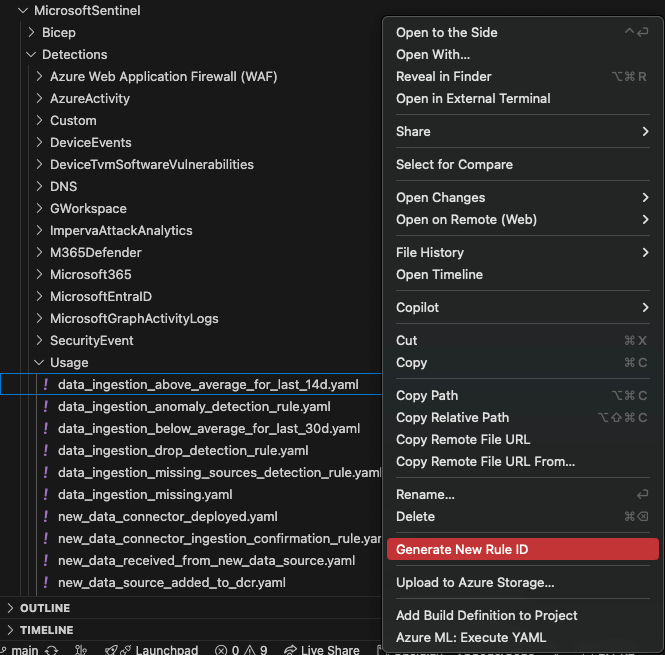Choose Rename... in context menu
The image size is (665, 655).
click(x=522, y=495)
